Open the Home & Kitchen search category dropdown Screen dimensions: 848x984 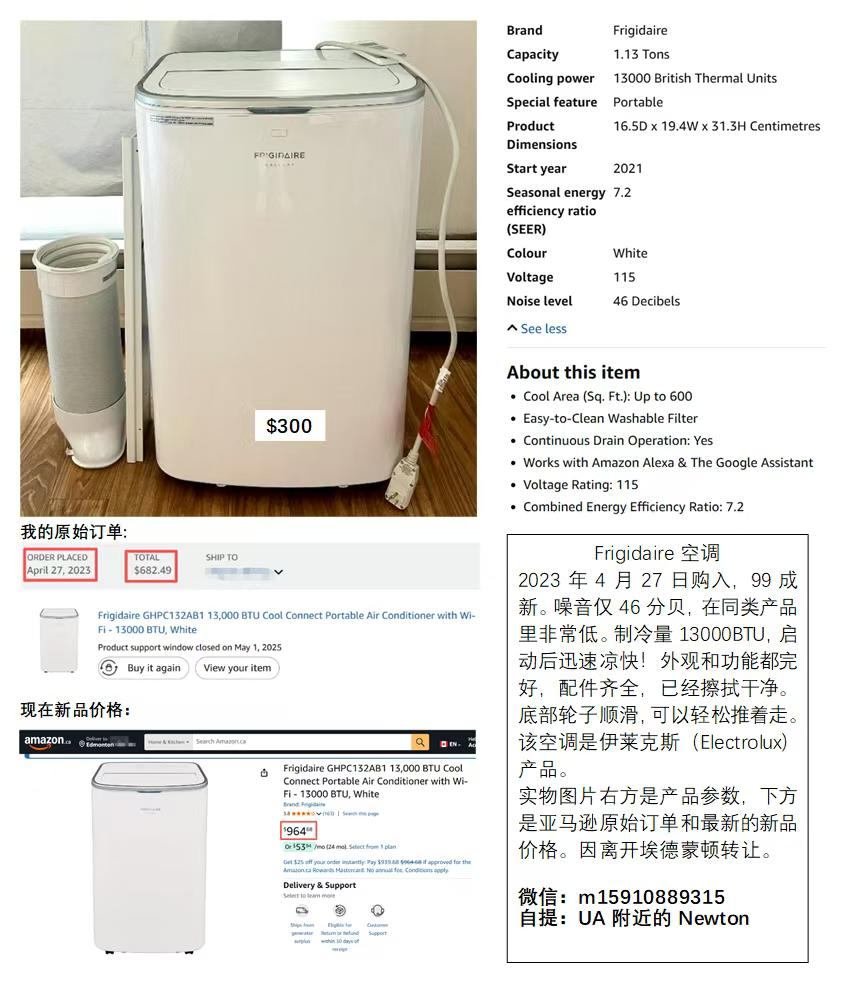click(168, 742)
